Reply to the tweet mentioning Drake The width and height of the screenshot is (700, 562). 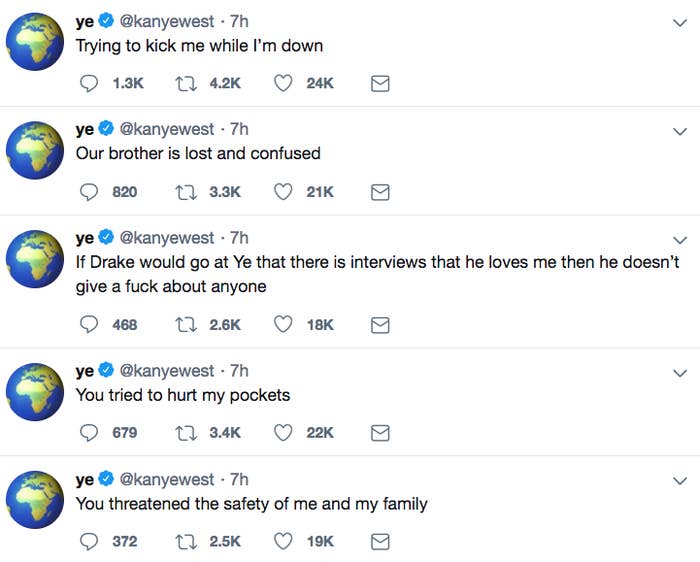(88, 325)
